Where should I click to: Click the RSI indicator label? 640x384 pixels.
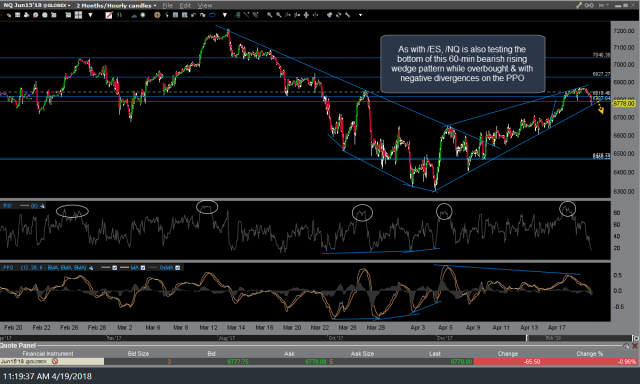click(7, 206)
